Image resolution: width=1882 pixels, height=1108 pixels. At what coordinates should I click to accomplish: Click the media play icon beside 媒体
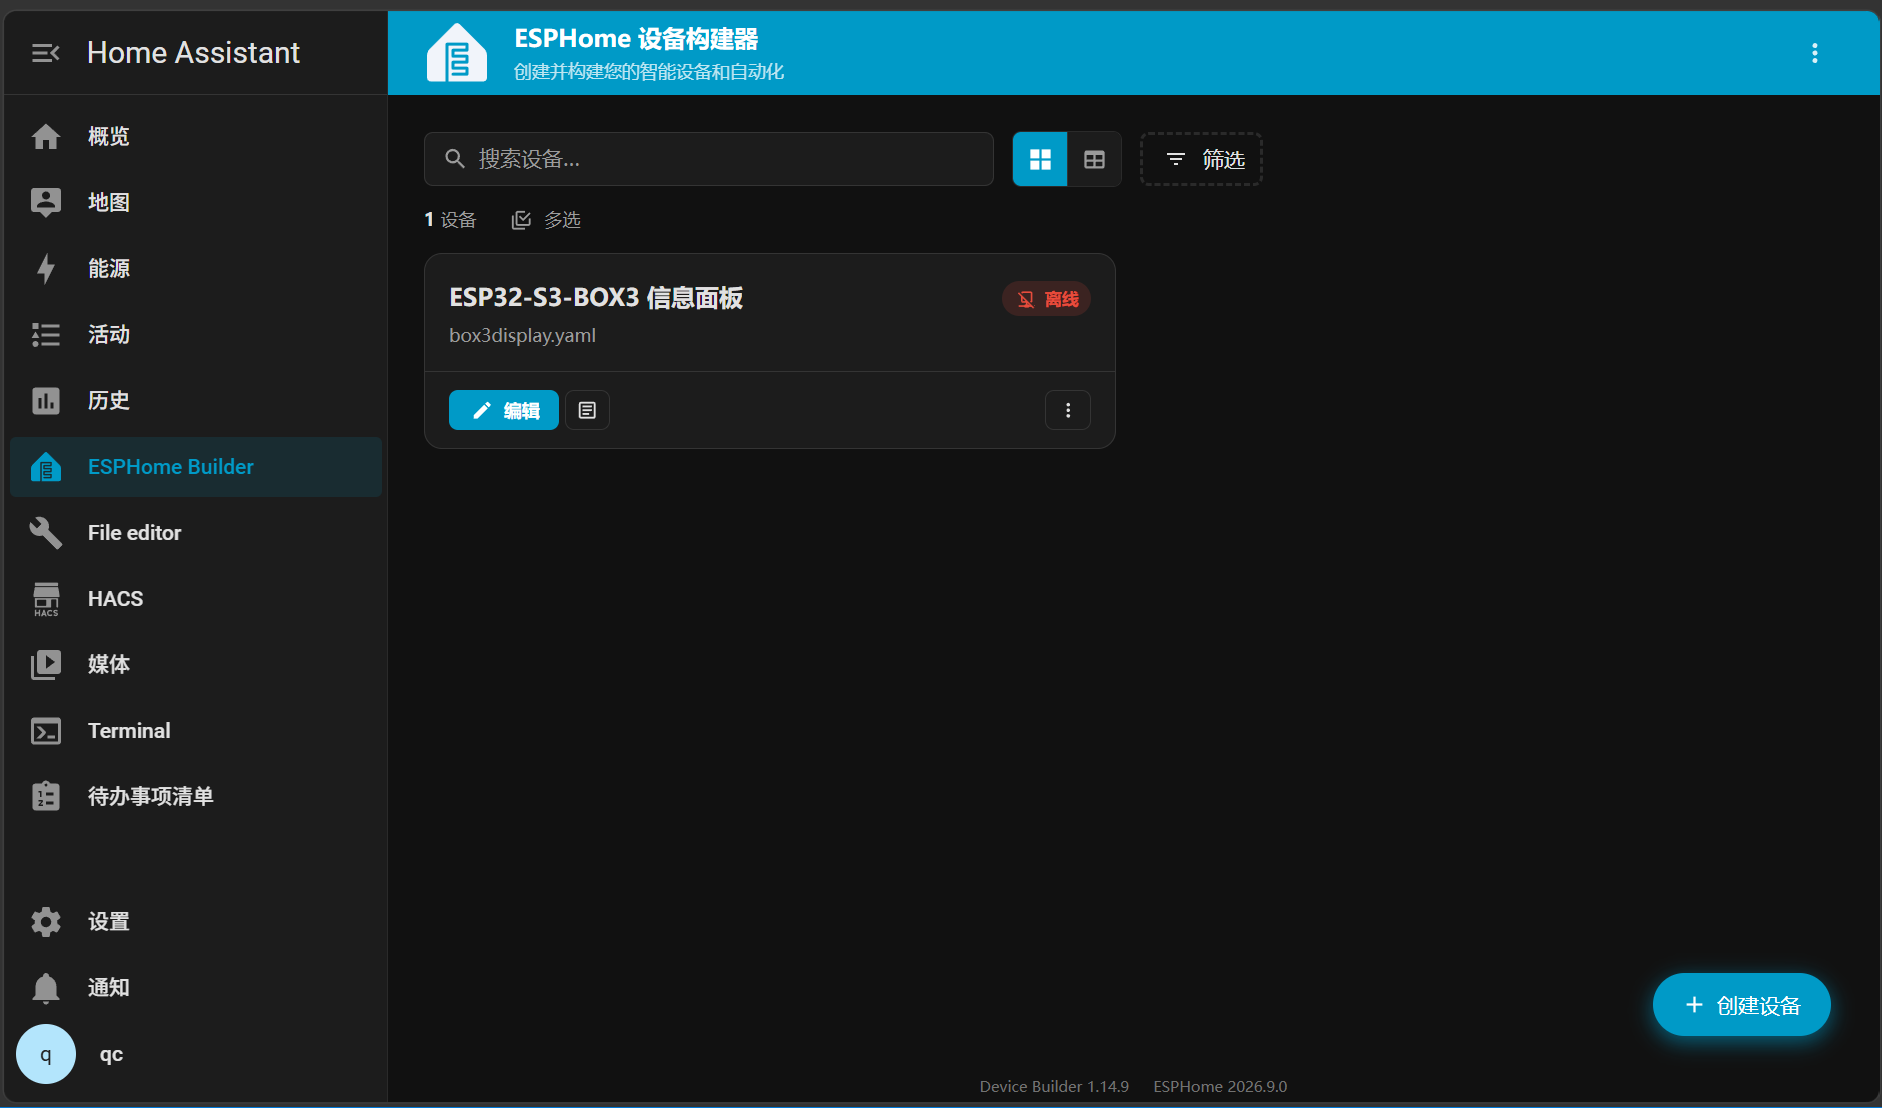point(46,665)
